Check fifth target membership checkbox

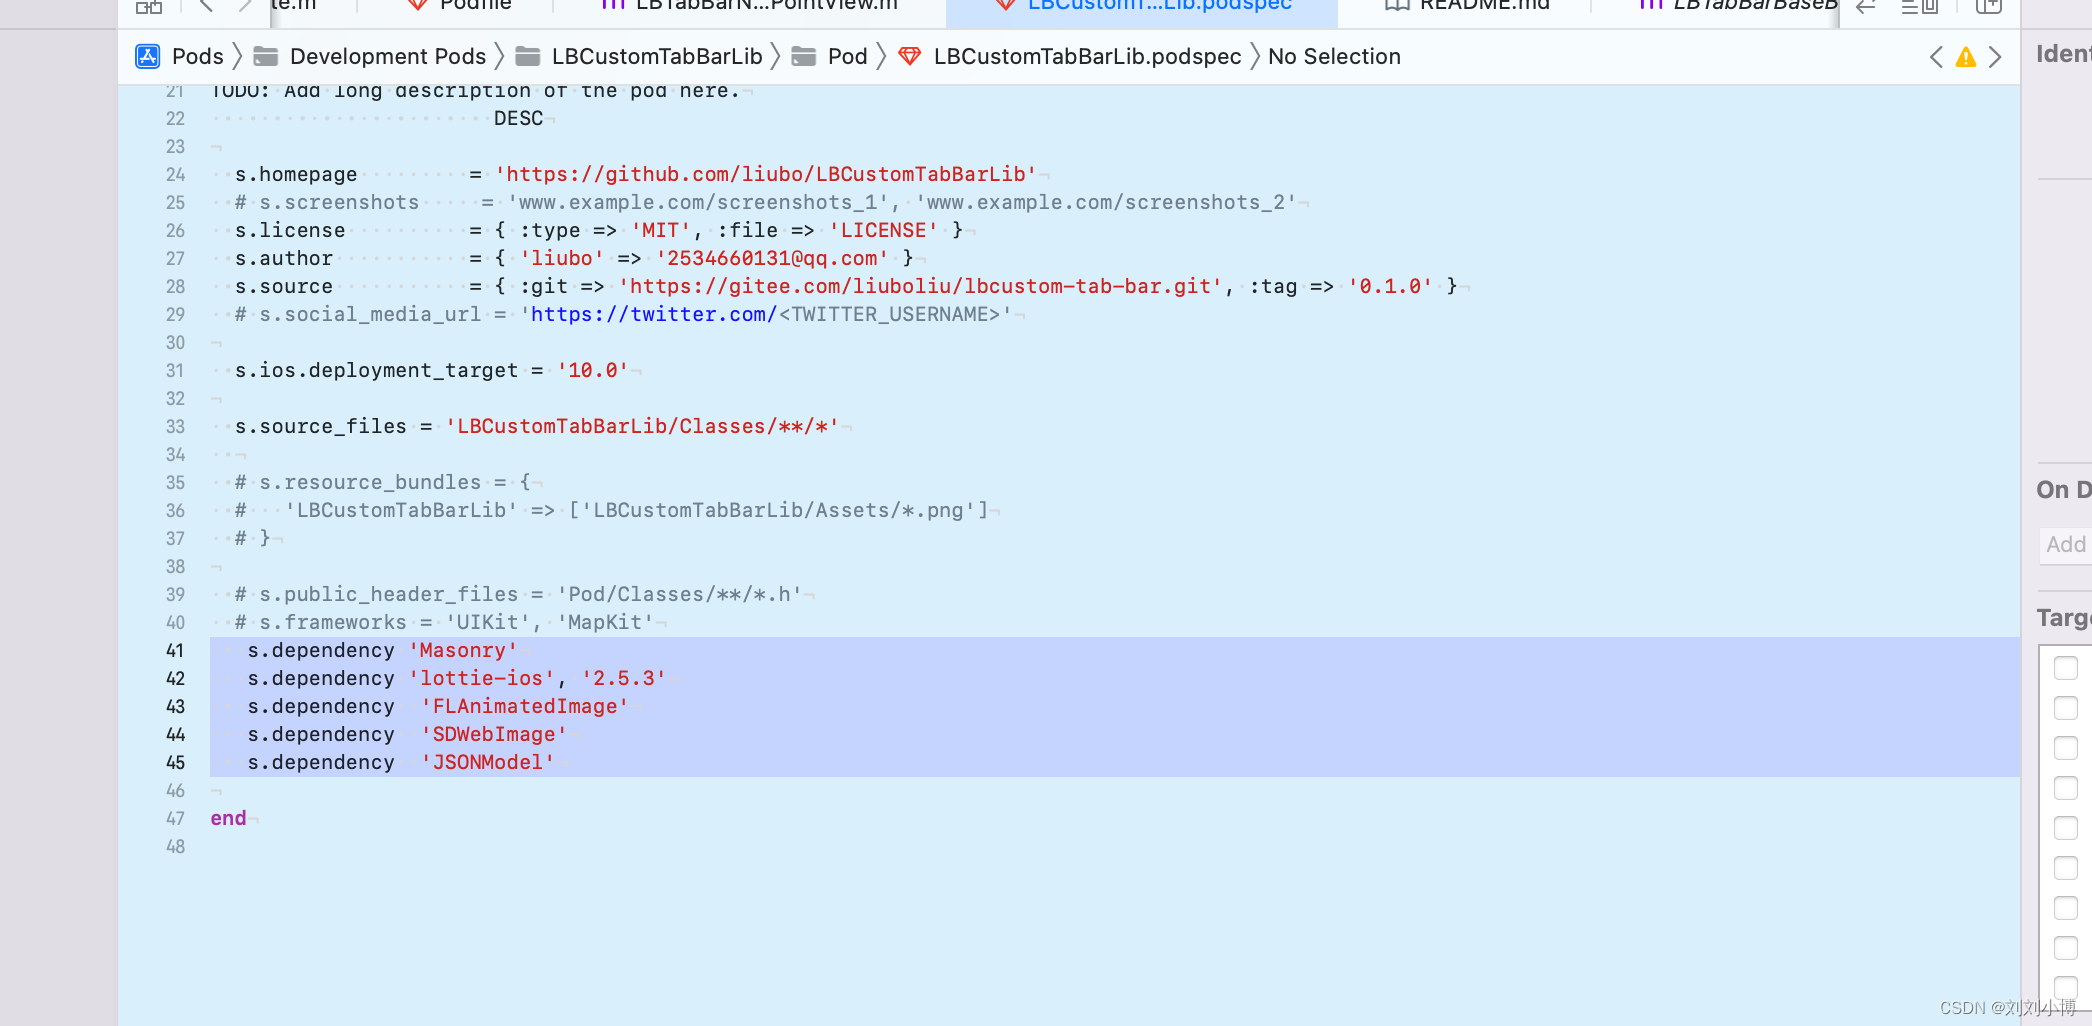[x=2066, y=828]
